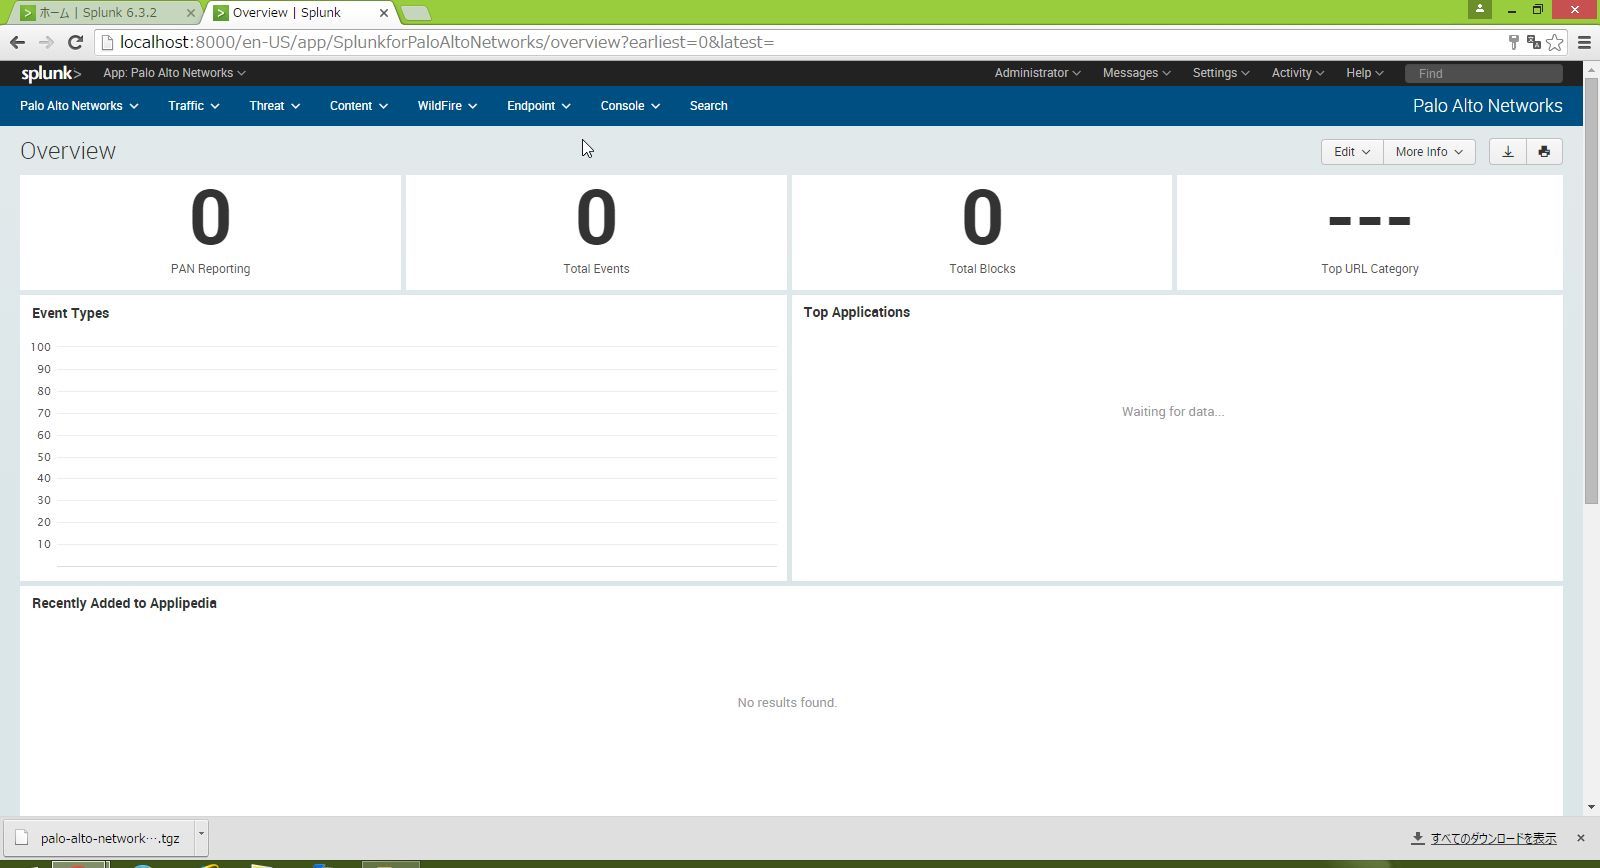Click the Total Events value panel

point(596,233)
